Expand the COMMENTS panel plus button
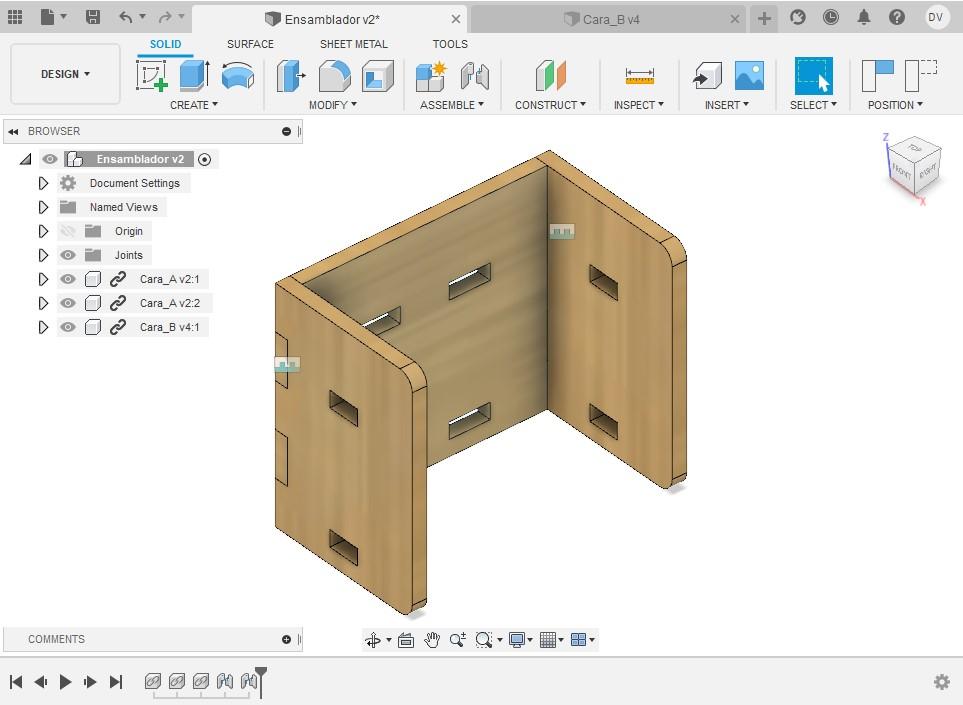Viewport: 963px width, 705px height. 286,639
